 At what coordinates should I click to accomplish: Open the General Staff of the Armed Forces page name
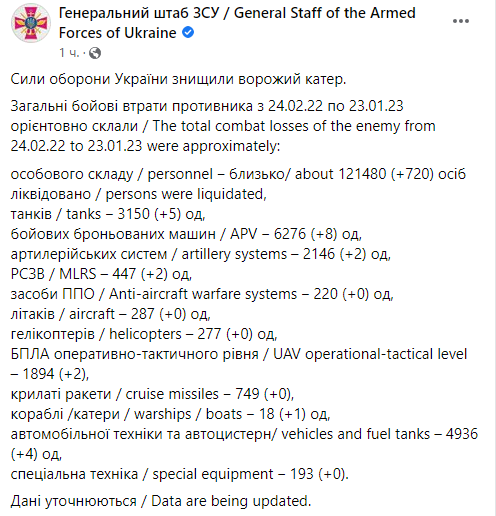[x=237, y=23]
